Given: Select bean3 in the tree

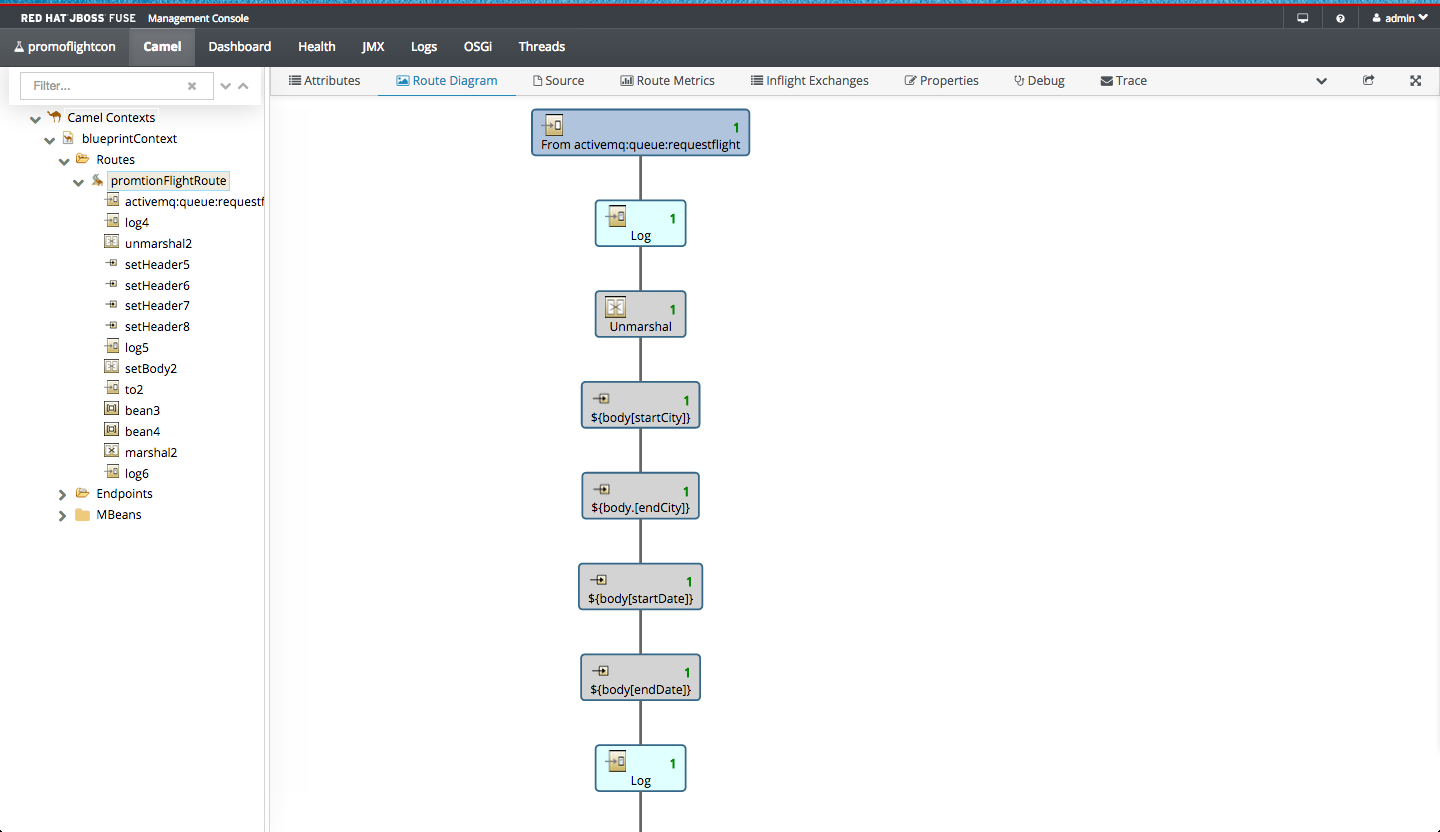Looking at the screenshot, I should (142, 411).
